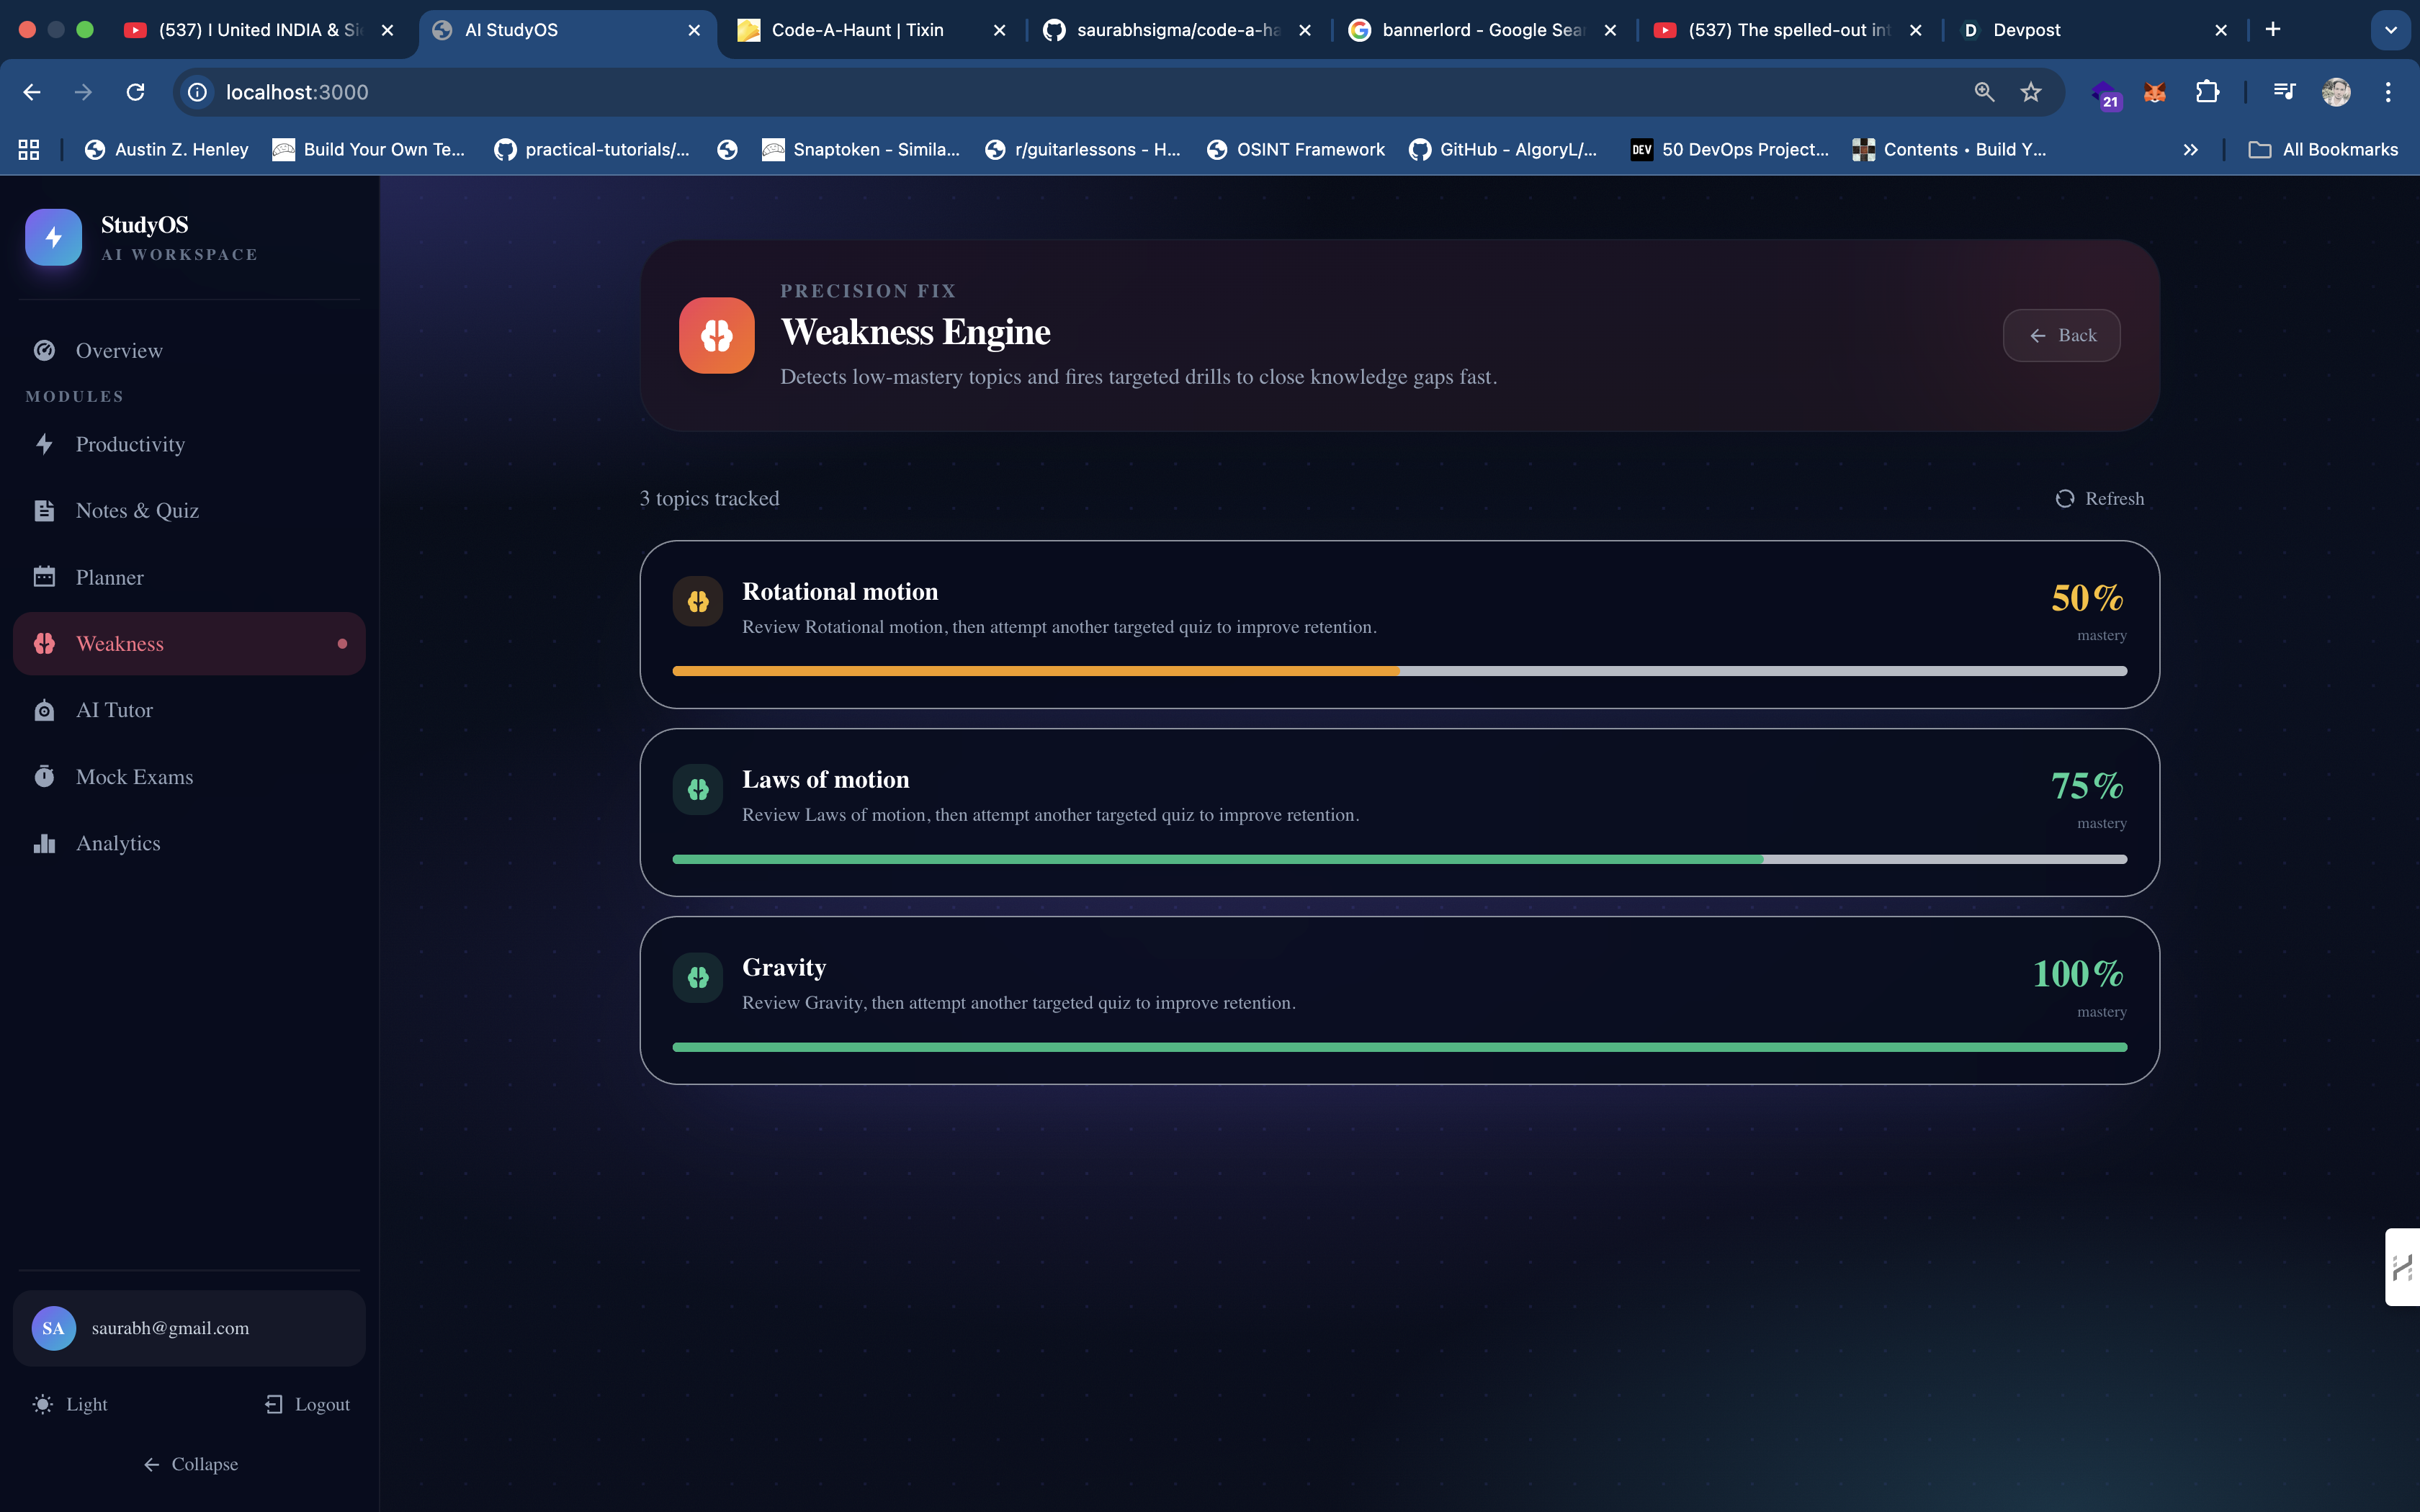Collapse the sidebar
Viewport: 2420px width, 1512px height.
(x=190, y=1464)
